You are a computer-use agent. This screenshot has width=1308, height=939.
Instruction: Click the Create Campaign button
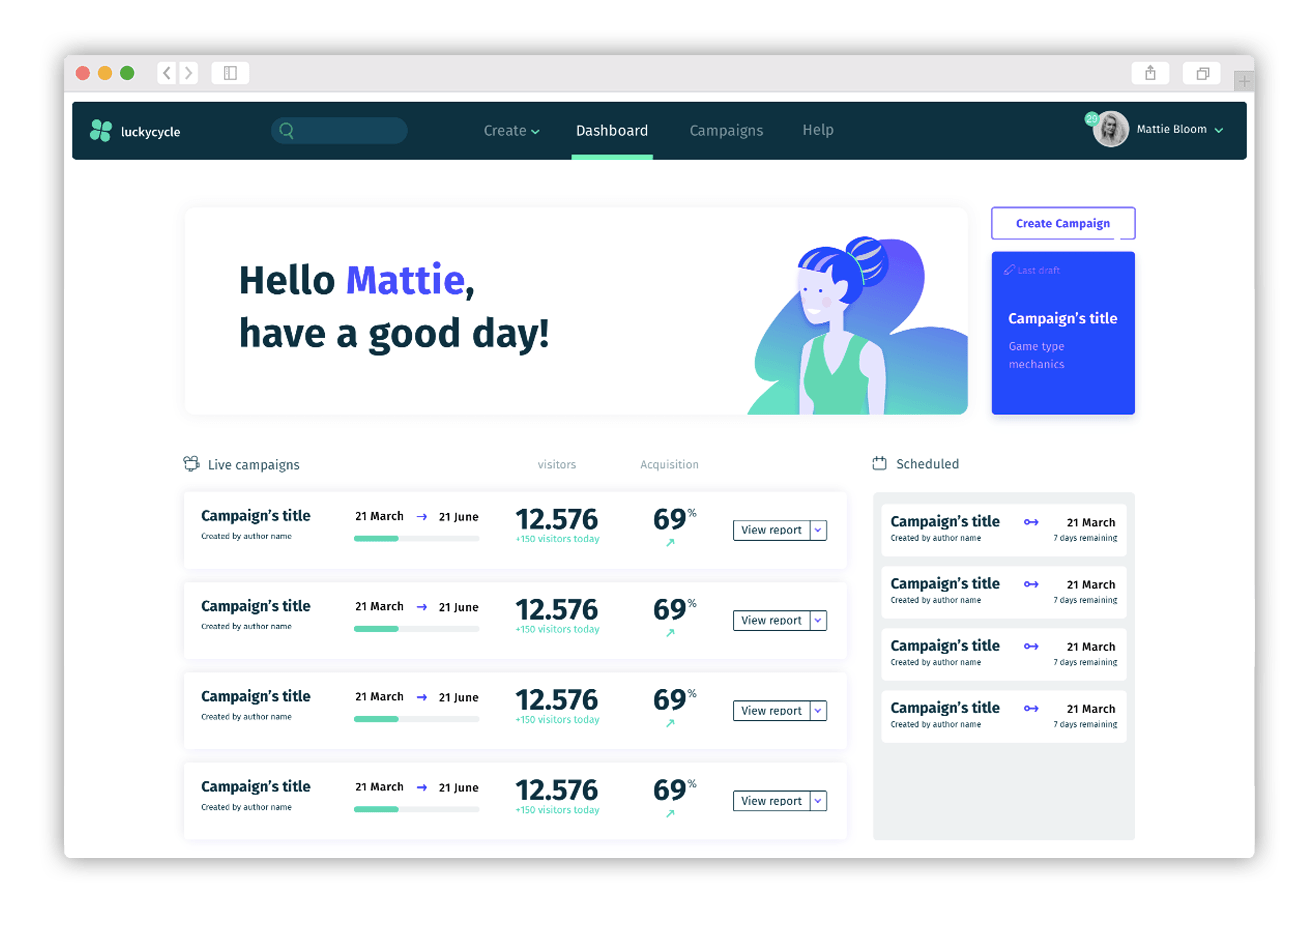tap(1063, 223)
